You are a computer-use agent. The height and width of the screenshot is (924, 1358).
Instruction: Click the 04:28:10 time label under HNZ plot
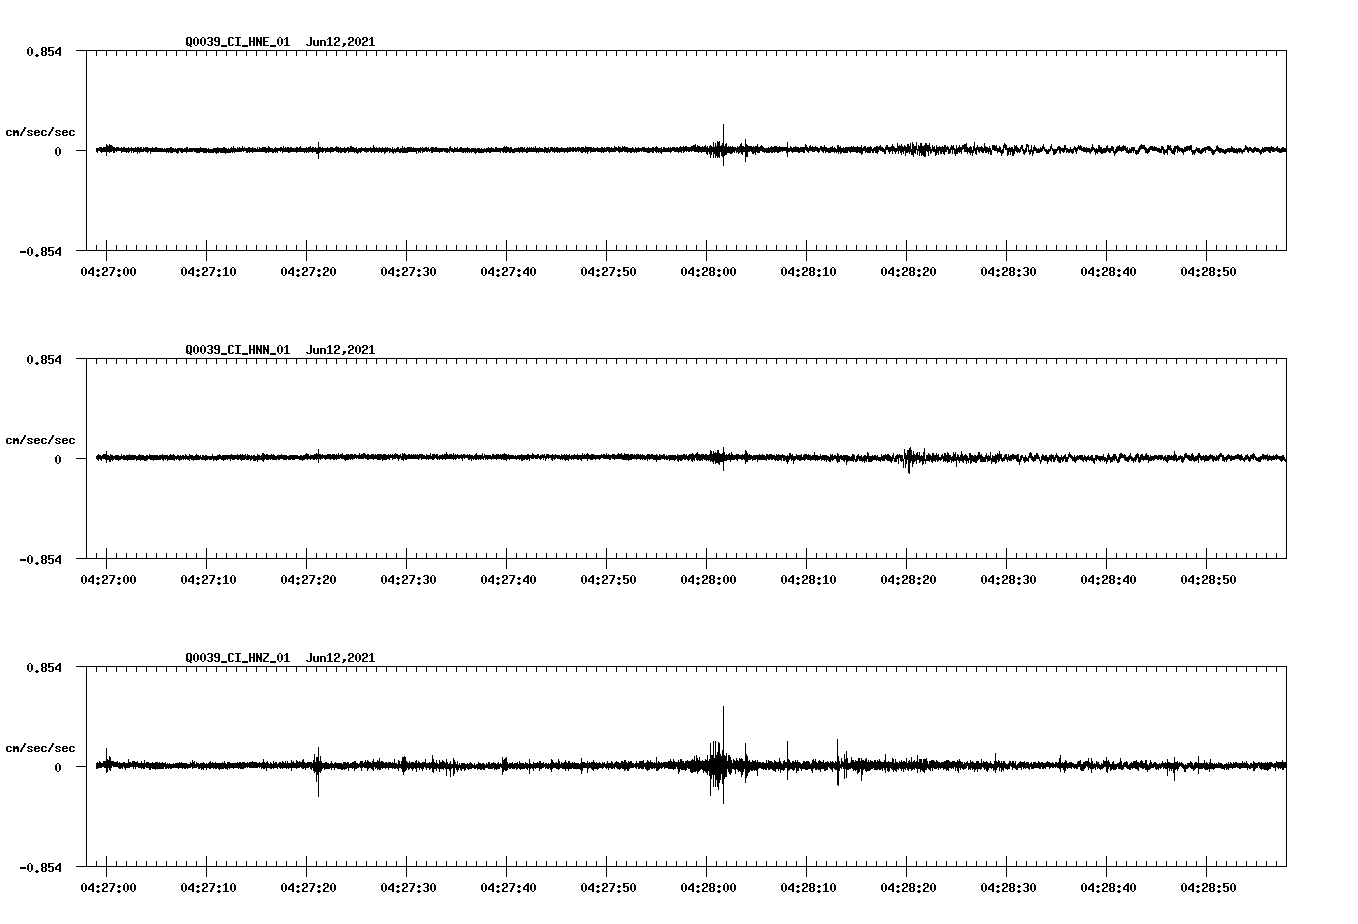808,888
